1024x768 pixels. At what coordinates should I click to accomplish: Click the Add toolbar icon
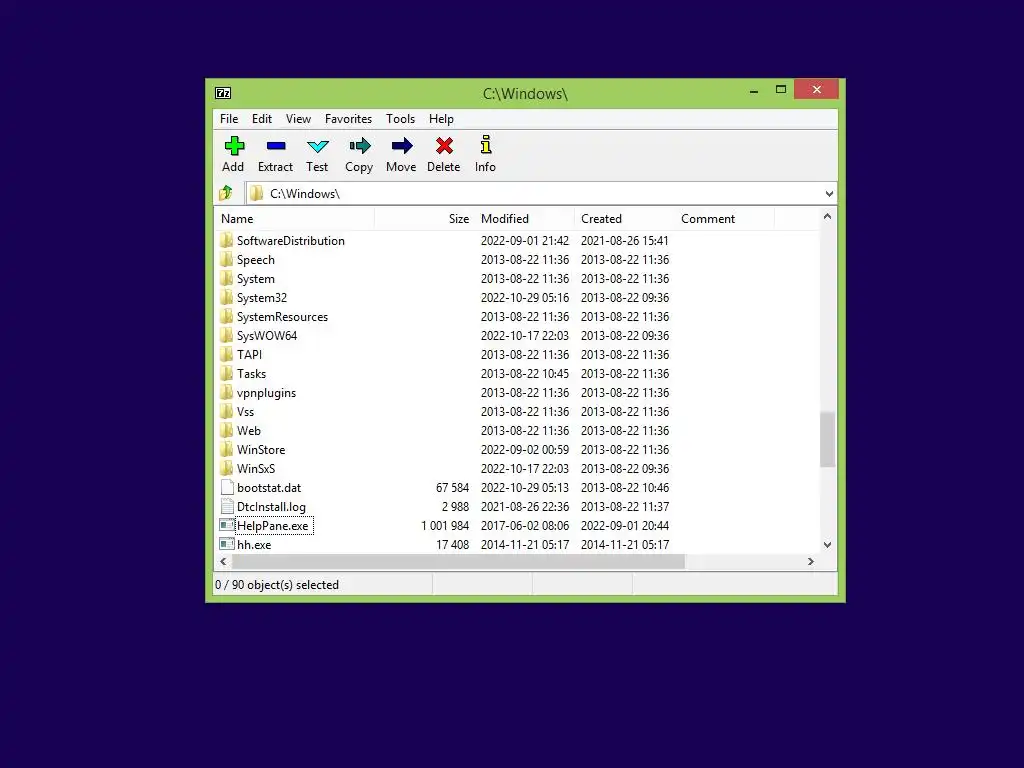click(x=234, y=146)
